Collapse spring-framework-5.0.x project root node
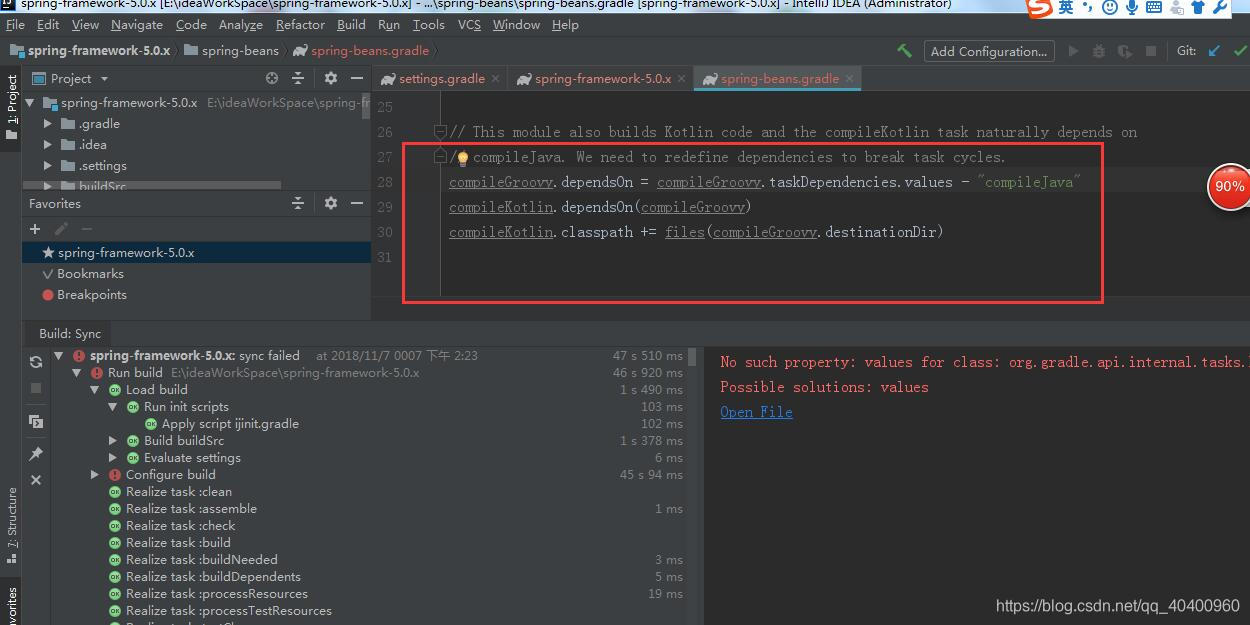 [x=29, y=102]
